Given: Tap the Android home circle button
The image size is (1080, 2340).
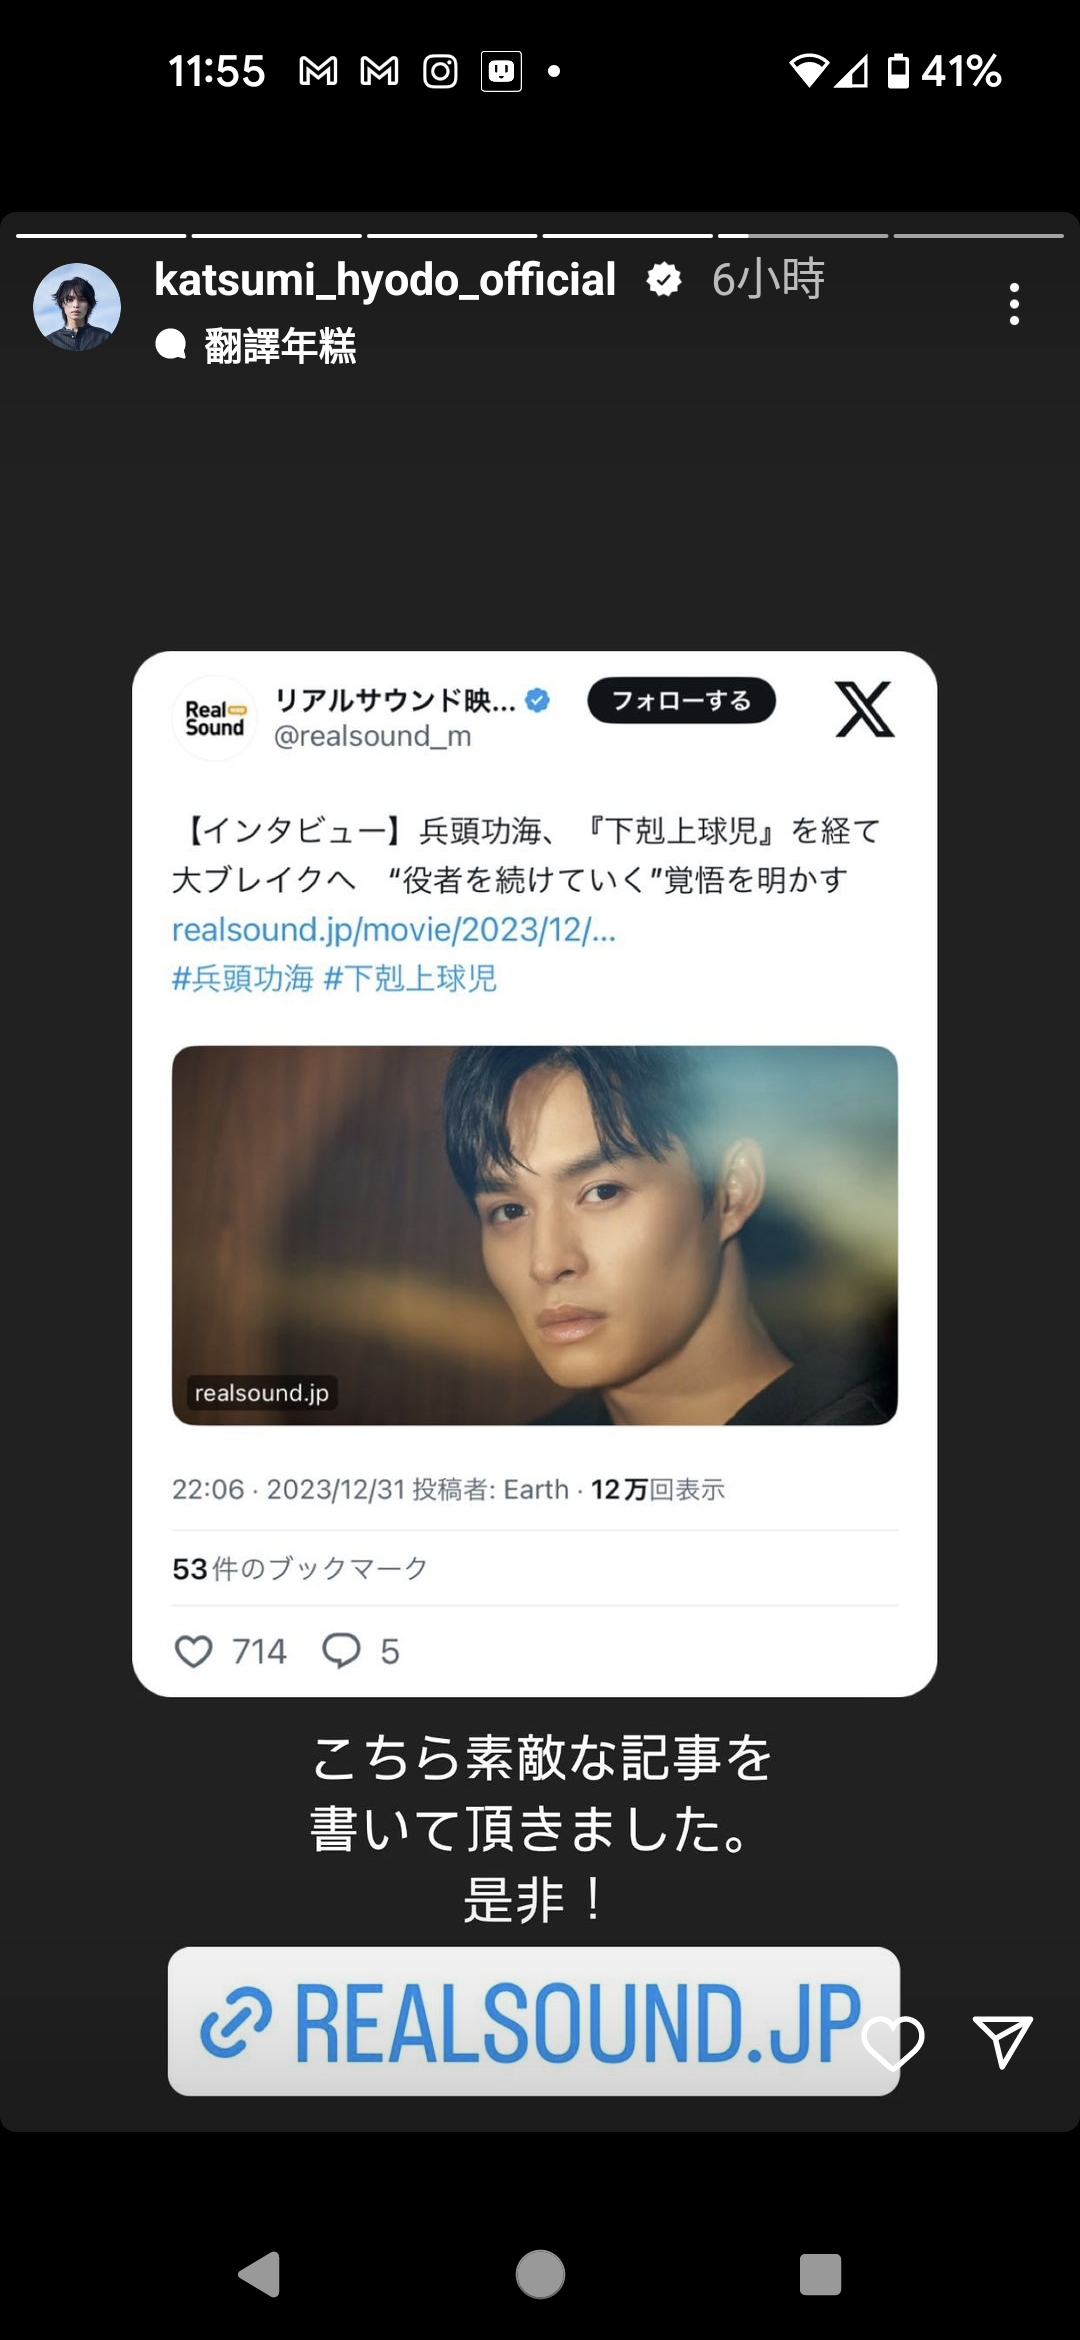Looking at the screenshot, I should tap(540, 2275).
